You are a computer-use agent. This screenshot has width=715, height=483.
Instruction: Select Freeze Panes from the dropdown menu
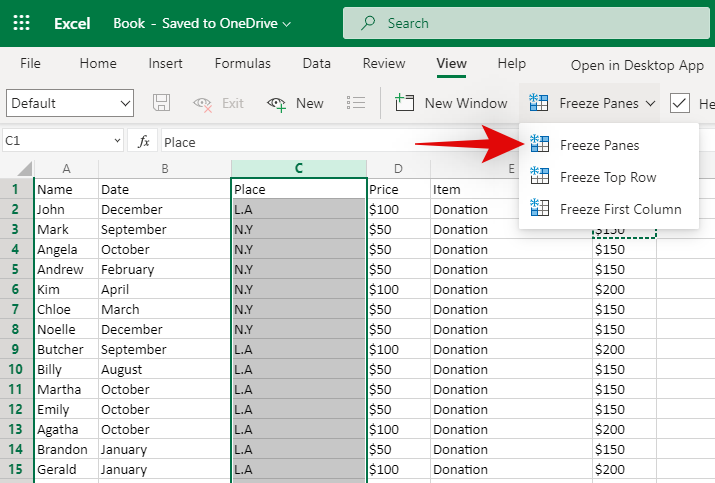click(x=599, y=145)
